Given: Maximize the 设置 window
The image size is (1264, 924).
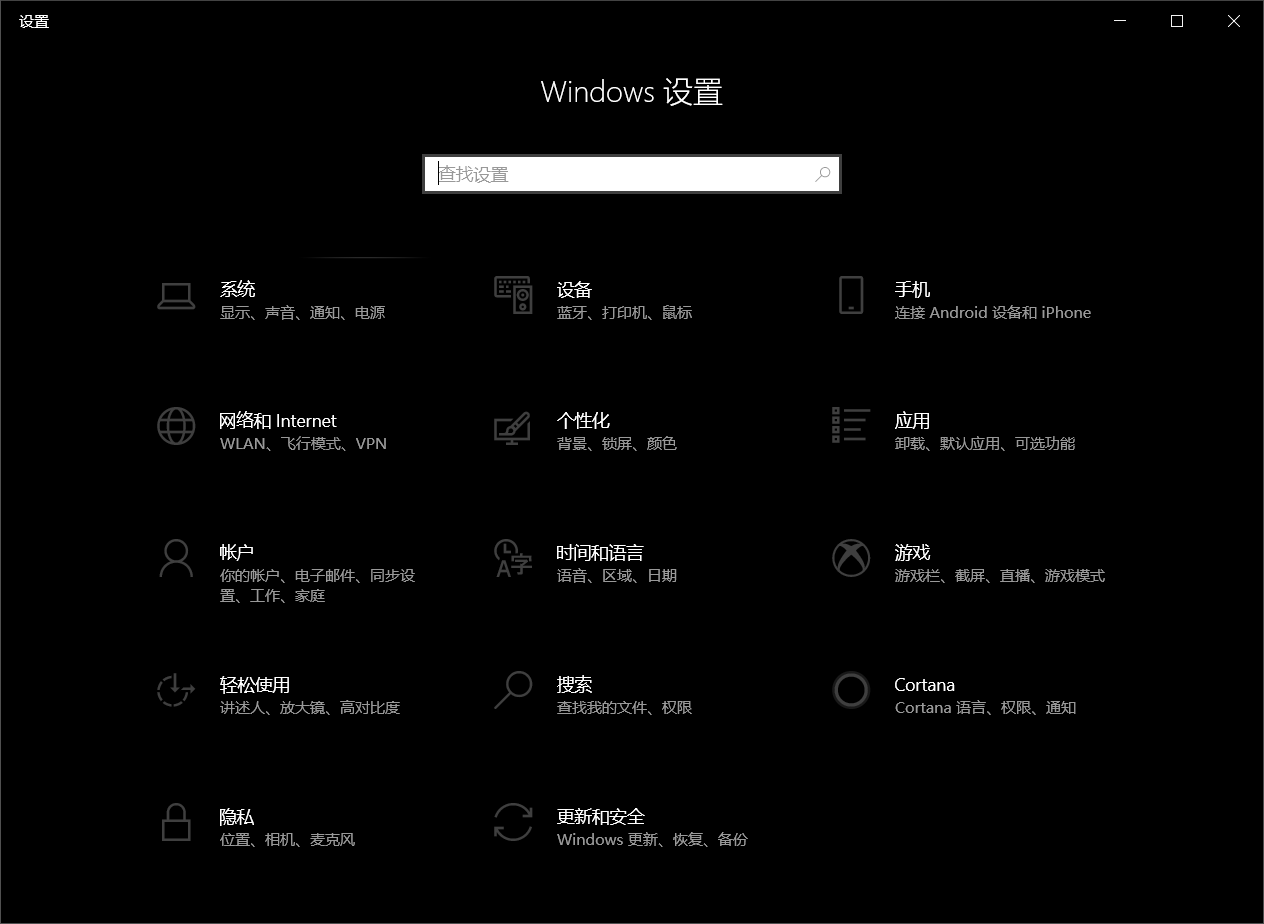Looking at the screenshot, I should 1177,21.
